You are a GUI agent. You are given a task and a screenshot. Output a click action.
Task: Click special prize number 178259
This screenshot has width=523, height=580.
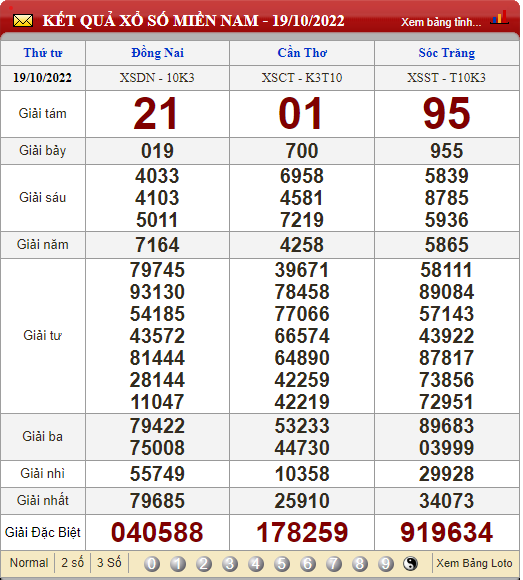[x=302, y=533]
